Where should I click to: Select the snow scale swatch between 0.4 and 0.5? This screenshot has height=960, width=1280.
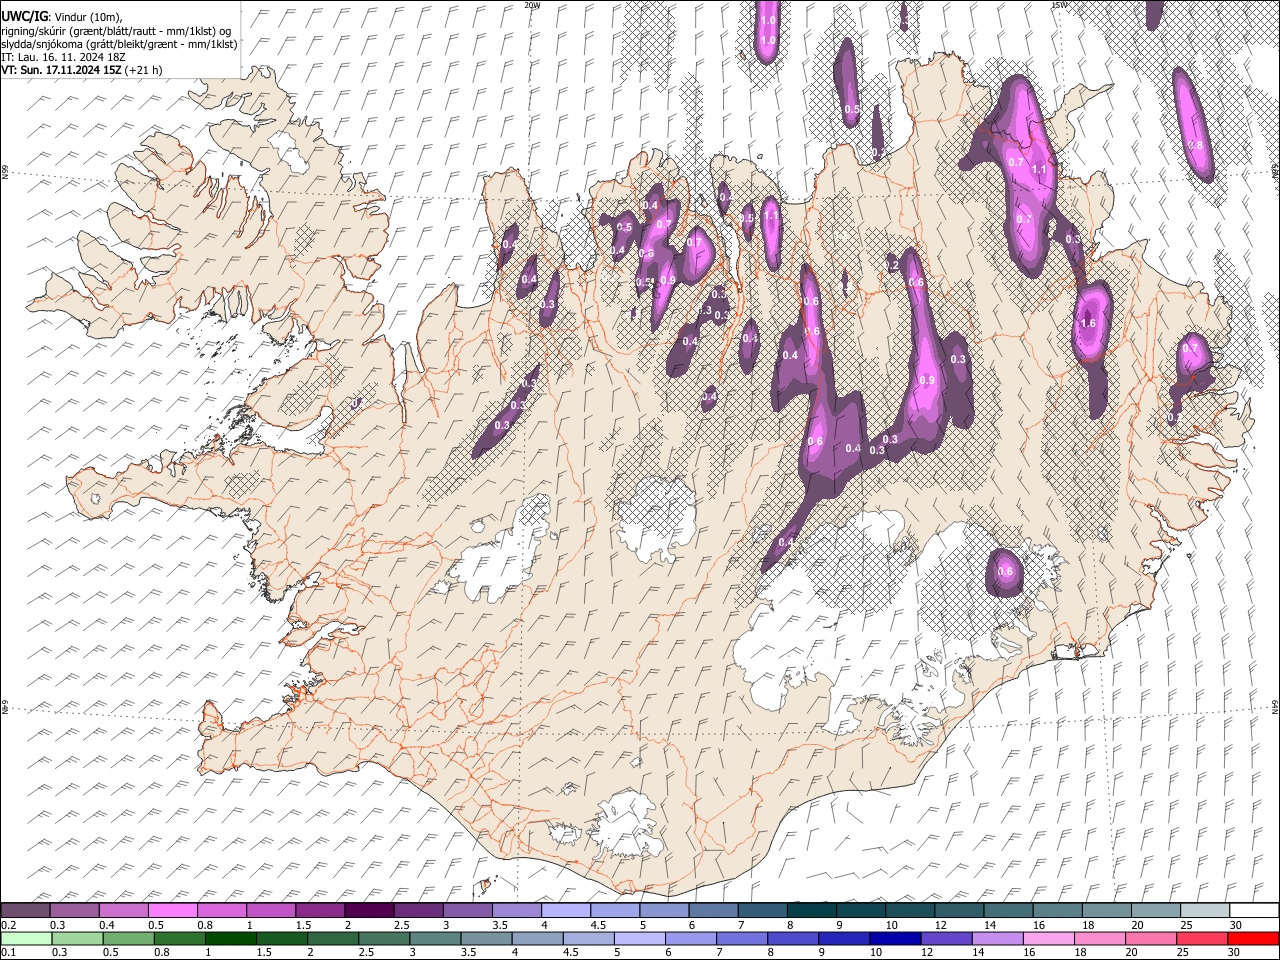124,910
